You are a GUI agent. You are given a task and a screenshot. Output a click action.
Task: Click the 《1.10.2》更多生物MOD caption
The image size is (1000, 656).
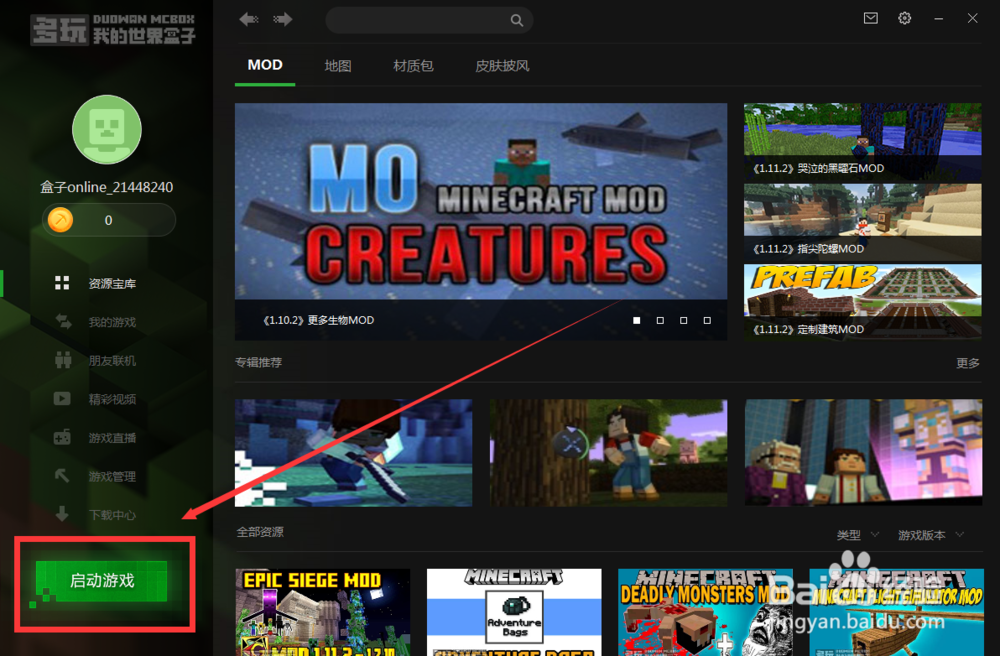[318, 320]
